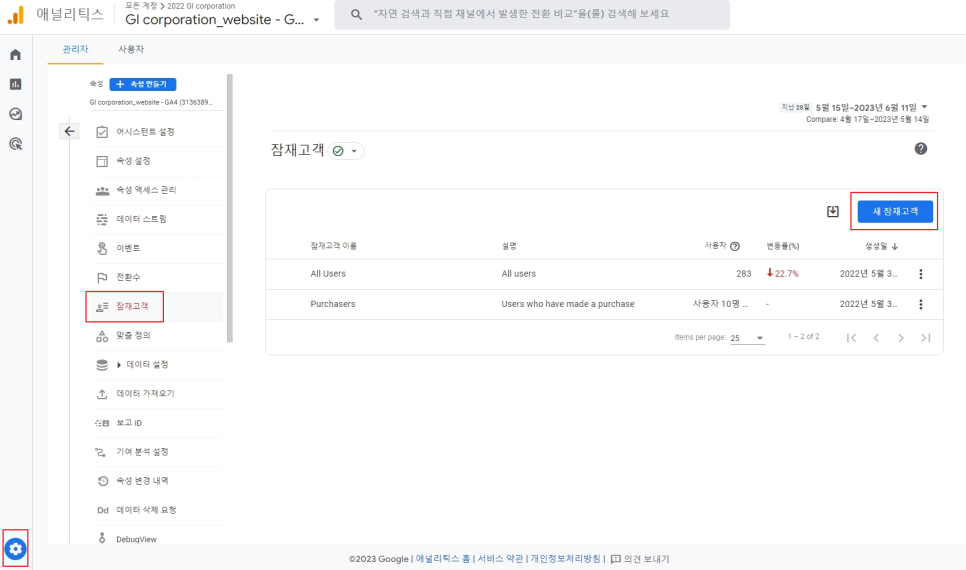This screenshot has height=570, width=966.
Task: Open DebugView menu item
Action: coord(157,539)
